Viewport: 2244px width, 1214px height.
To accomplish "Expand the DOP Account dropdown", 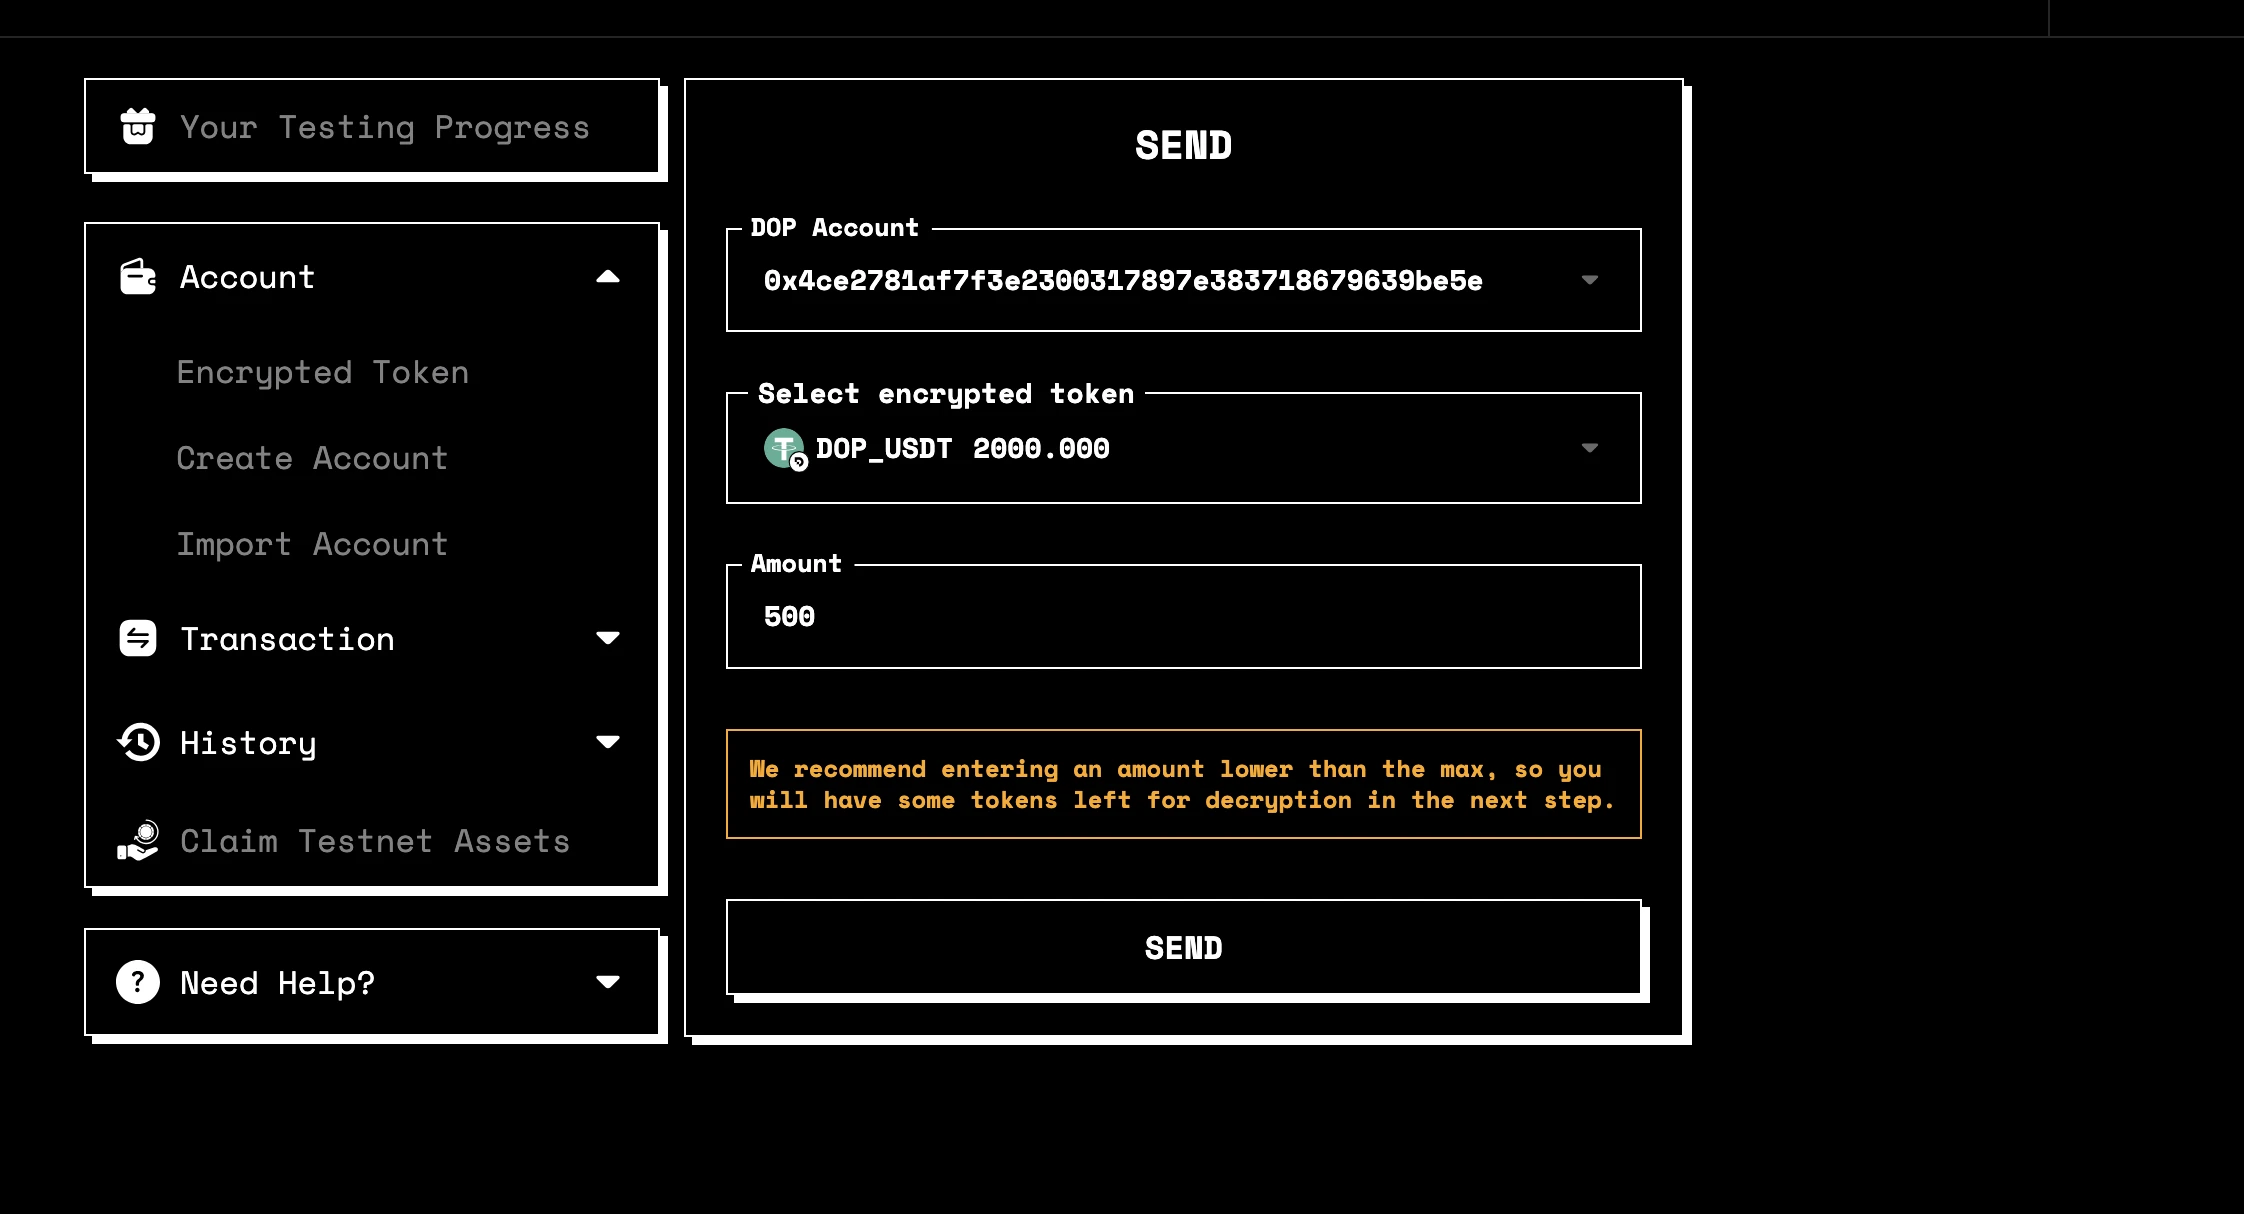I will [x=1591, y=281].
